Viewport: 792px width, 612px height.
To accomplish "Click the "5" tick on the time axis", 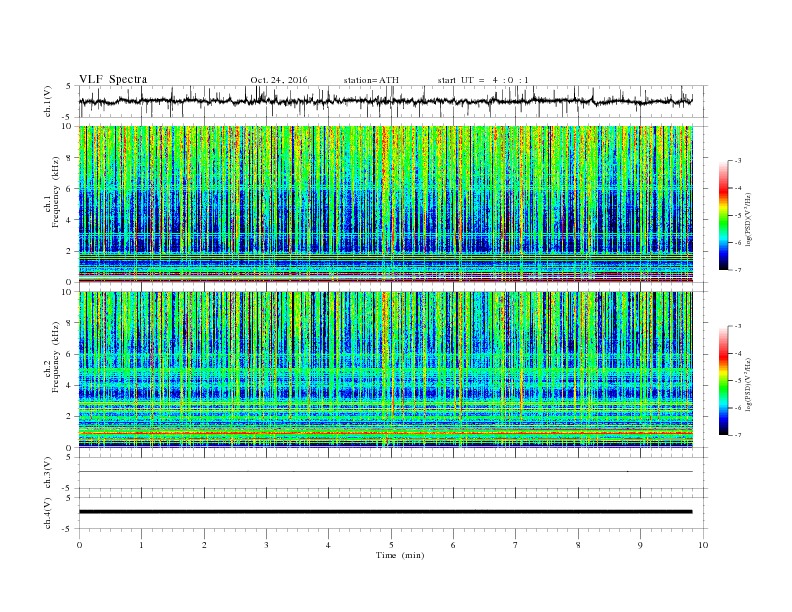I will tap(391, 545).
